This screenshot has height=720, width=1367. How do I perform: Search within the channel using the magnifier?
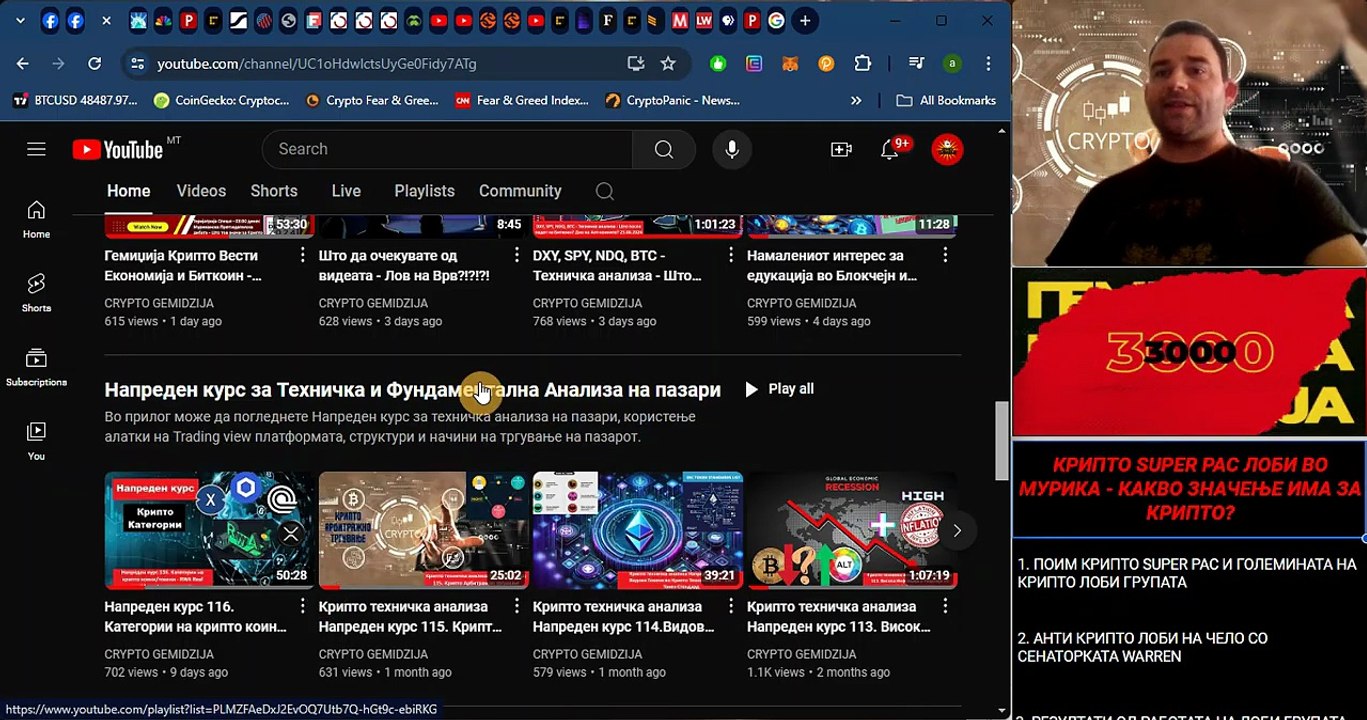(x=605, y=191)
